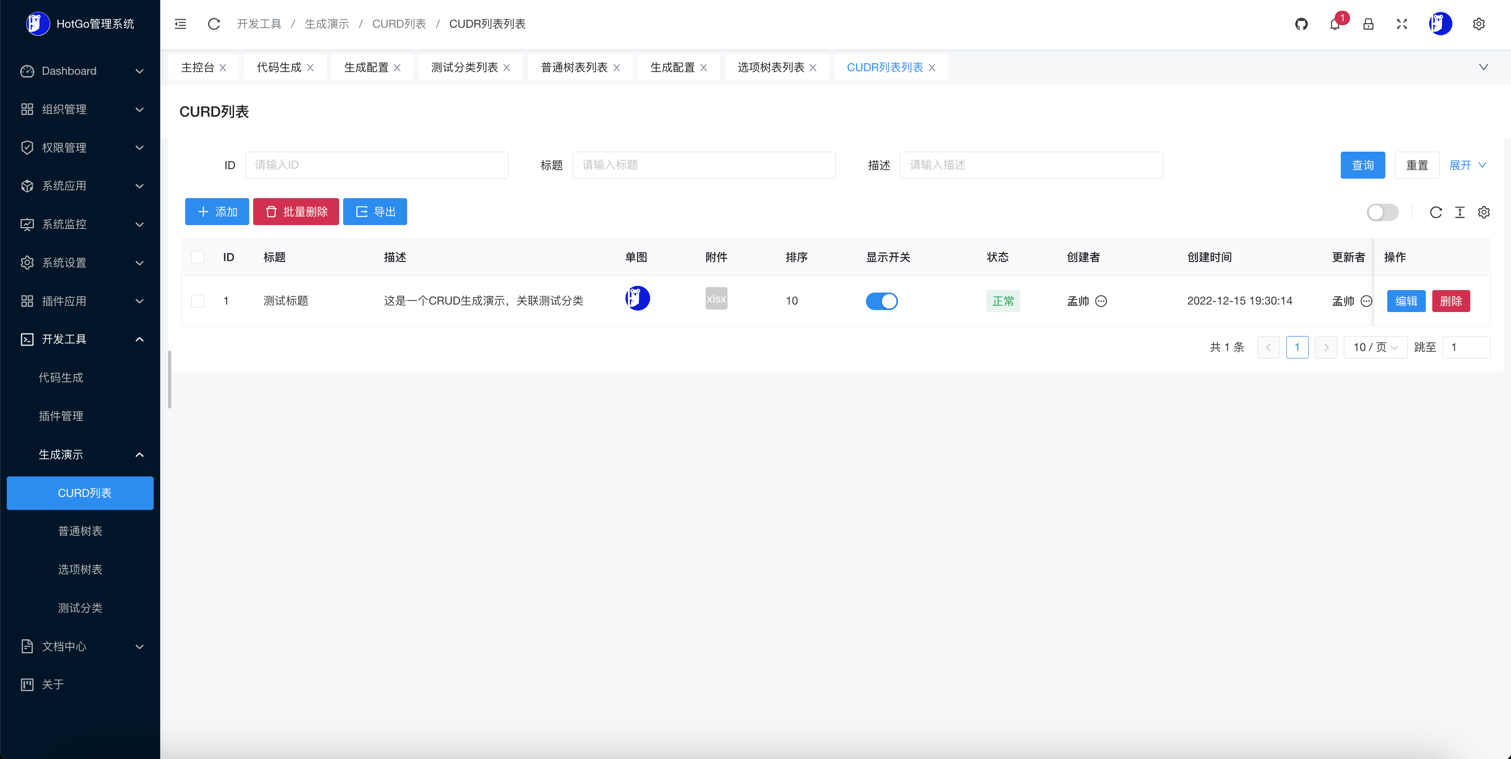The image size is (1511, 759).
Task: Toggle the switch above the table
Action: [x=1382, y=212]
